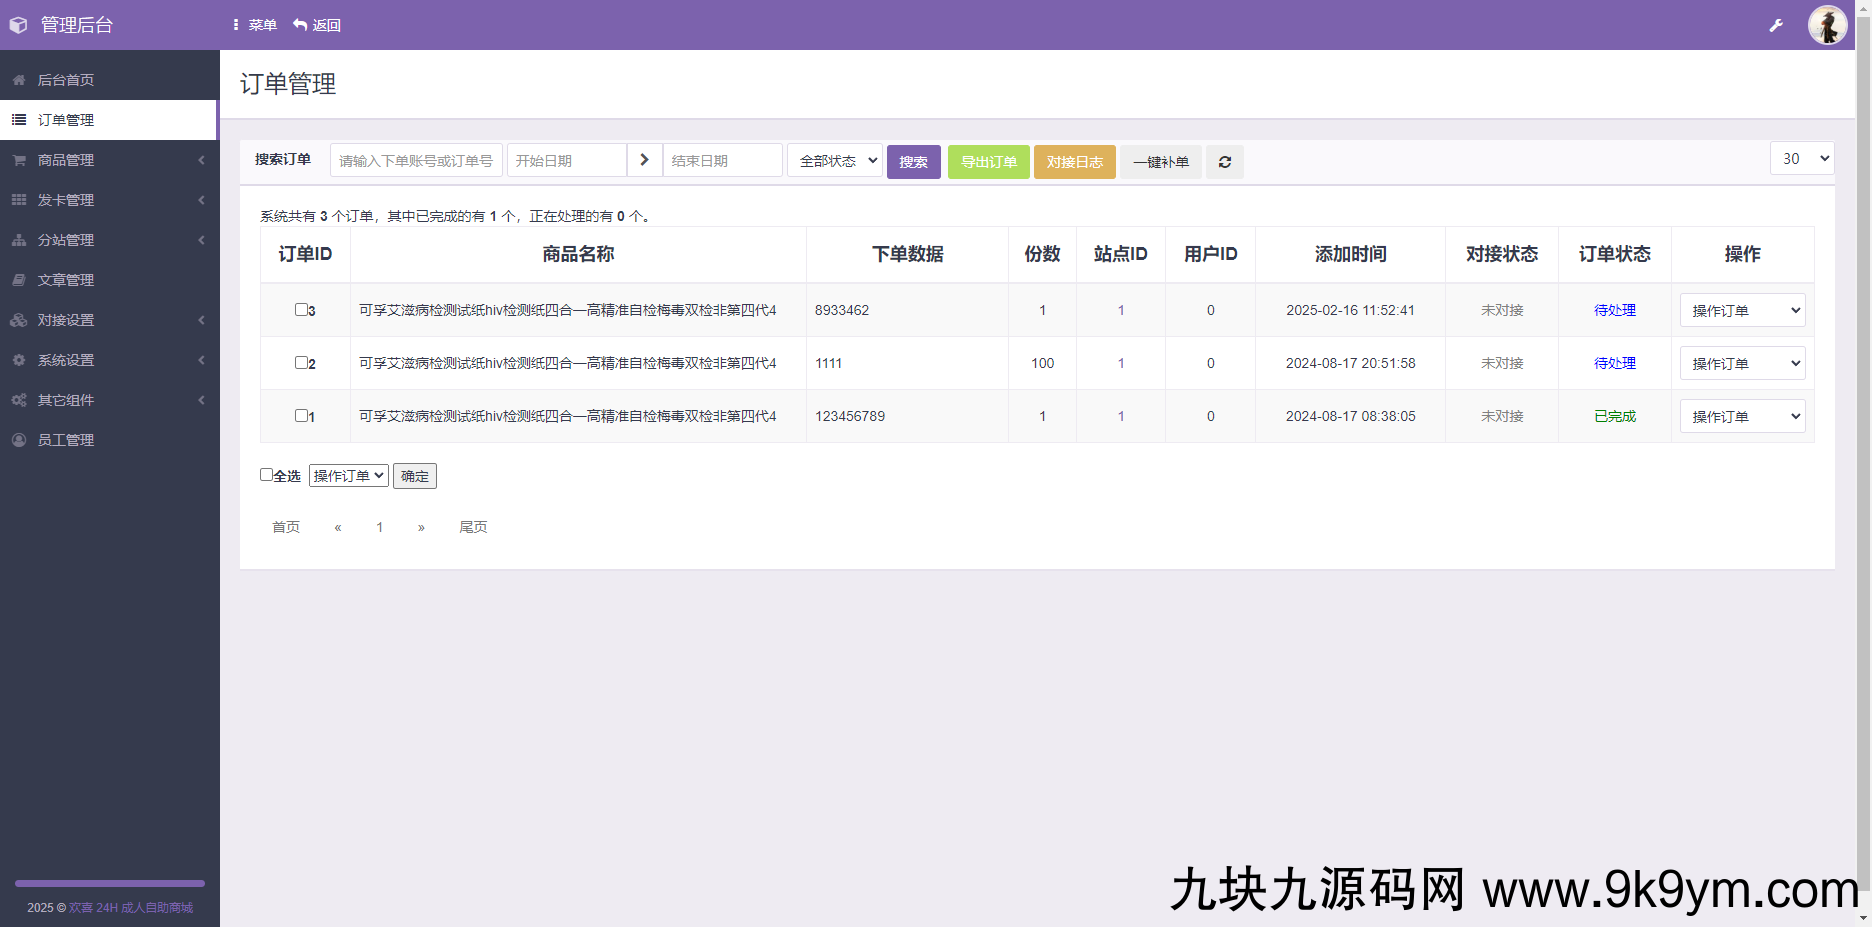This screenshot has width=1872, height=927.
Task: Check the checkbox for order ID 3
Action: tap(299, 310)
